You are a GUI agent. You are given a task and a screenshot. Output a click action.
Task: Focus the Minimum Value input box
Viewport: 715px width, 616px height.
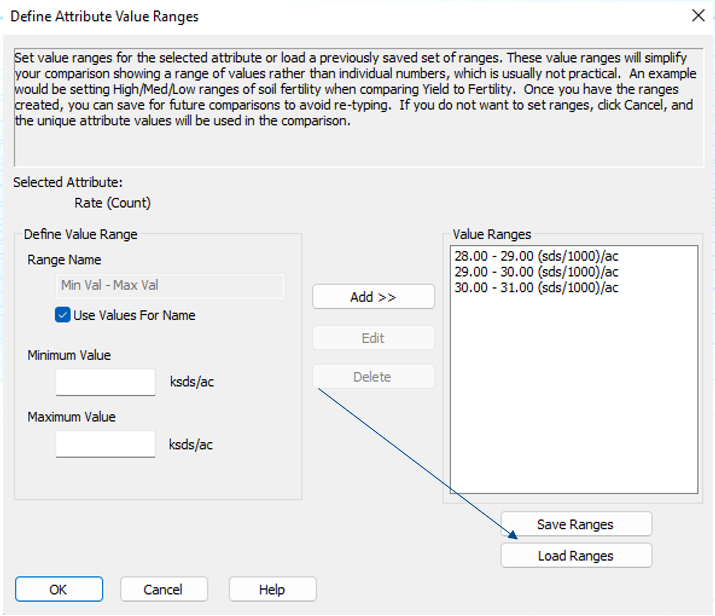click(105, 382)
